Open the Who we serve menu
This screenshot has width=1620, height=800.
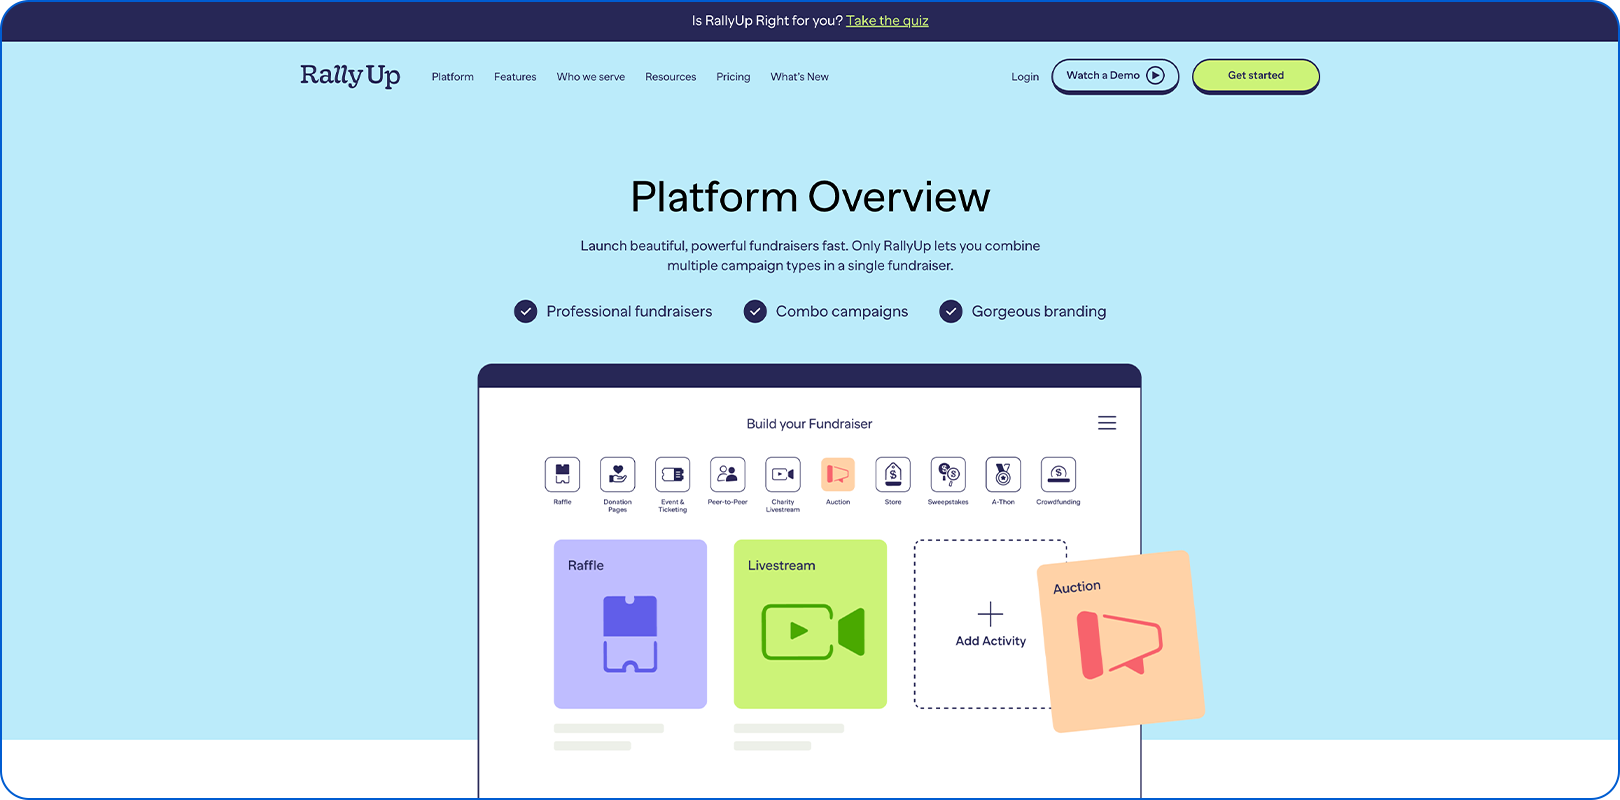tap(591, 77)
